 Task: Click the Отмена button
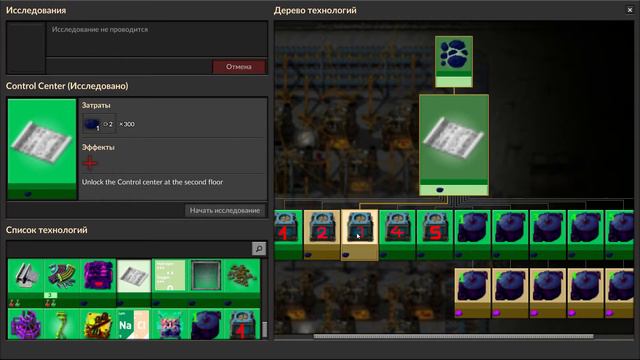pyautogui.click(x=239, y=67)
